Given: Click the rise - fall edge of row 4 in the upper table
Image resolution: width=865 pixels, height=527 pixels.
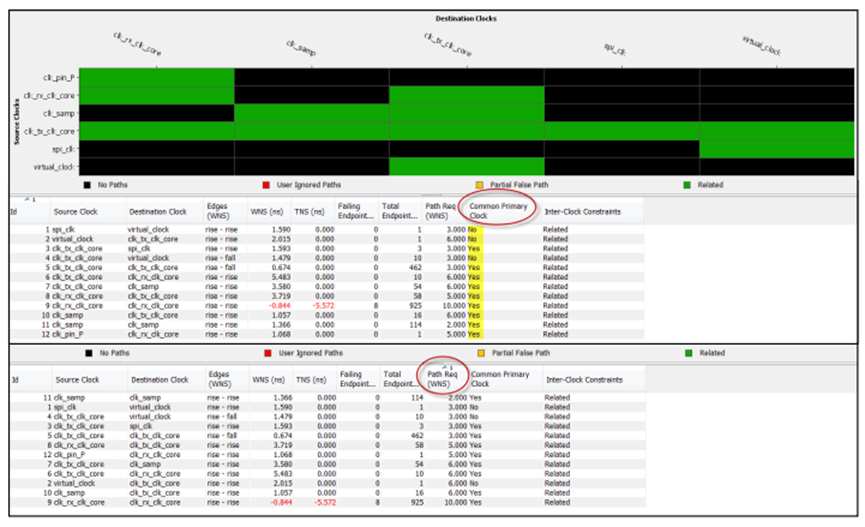Looking at the screenshot, I should (x=221, y=258).
